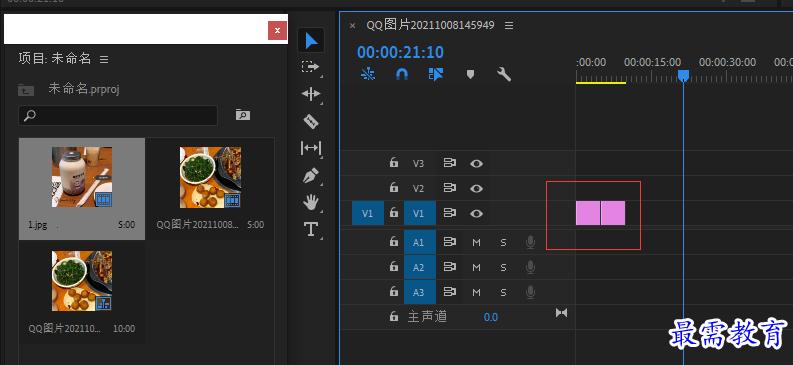Viewport: 793px width, 365px height.
Task: Mute the A3 track
Action: (x=476, y=293)
